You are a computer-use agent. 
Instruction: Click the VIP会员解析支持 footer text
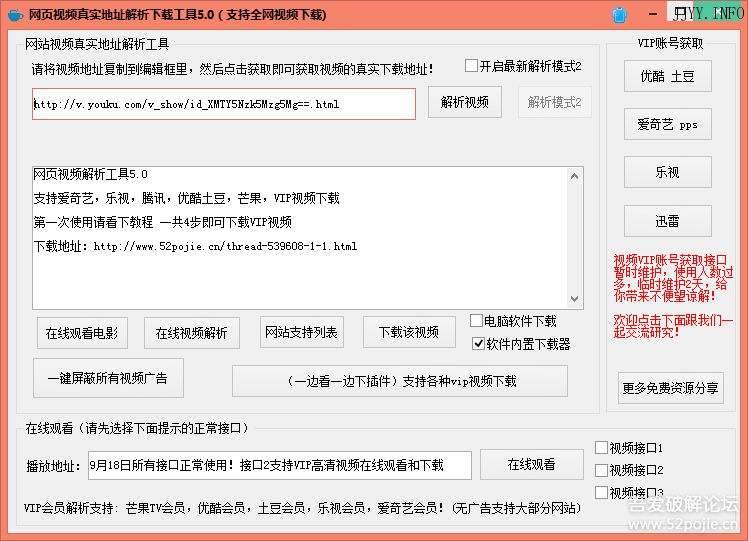(302, 508)
